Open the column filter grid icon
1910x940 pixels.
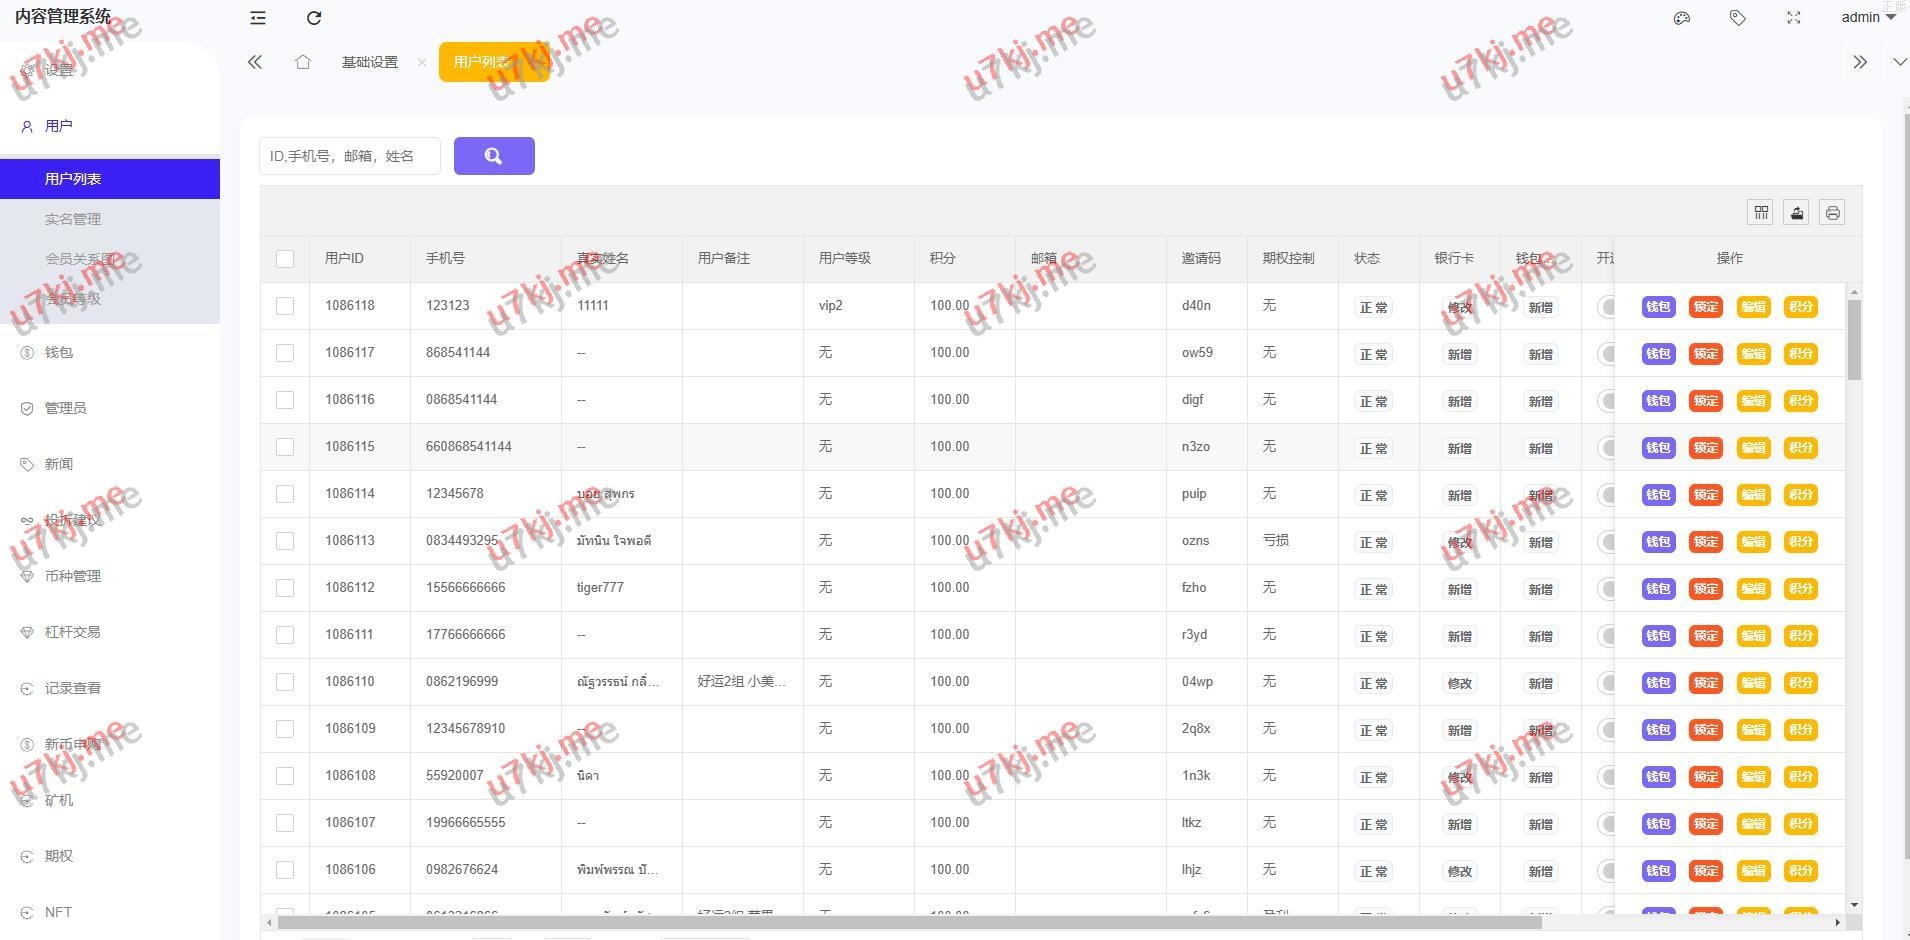click(1761, 212)
